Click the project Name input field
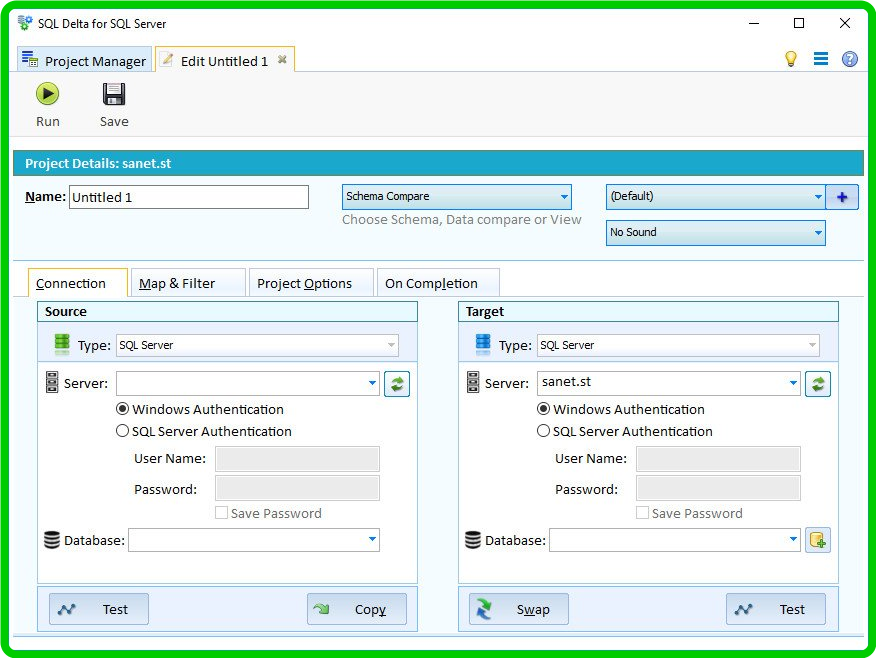The height and width of the screenshot is (658, 876). [x=189, y=197]
